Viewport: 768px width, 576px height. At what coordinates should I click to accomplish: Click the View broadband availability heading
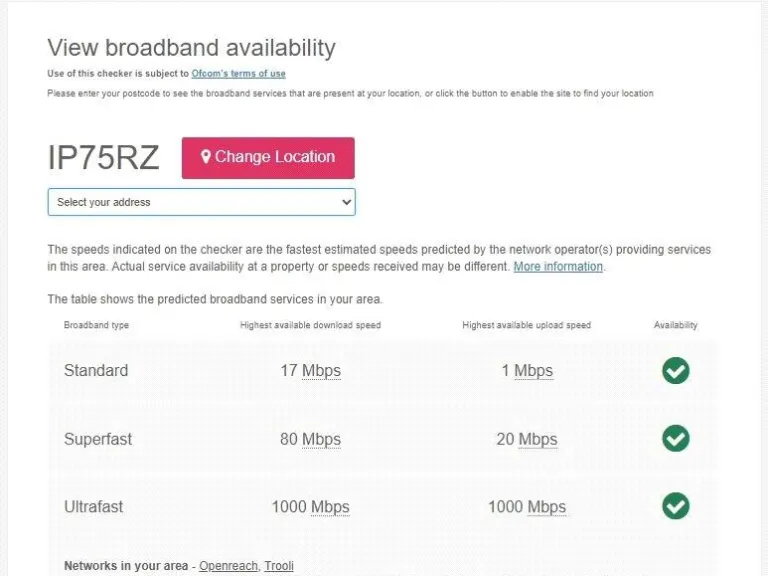point(191,47)
